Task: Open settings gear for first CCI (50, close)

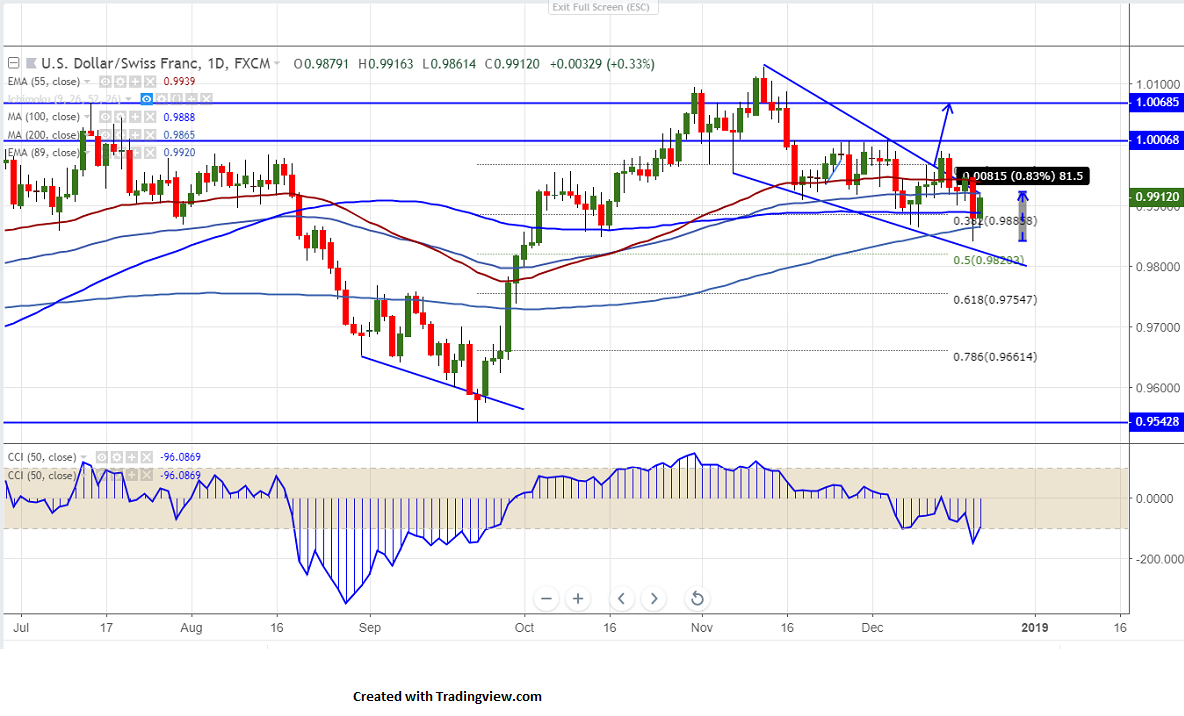Action: coord(117,457)
